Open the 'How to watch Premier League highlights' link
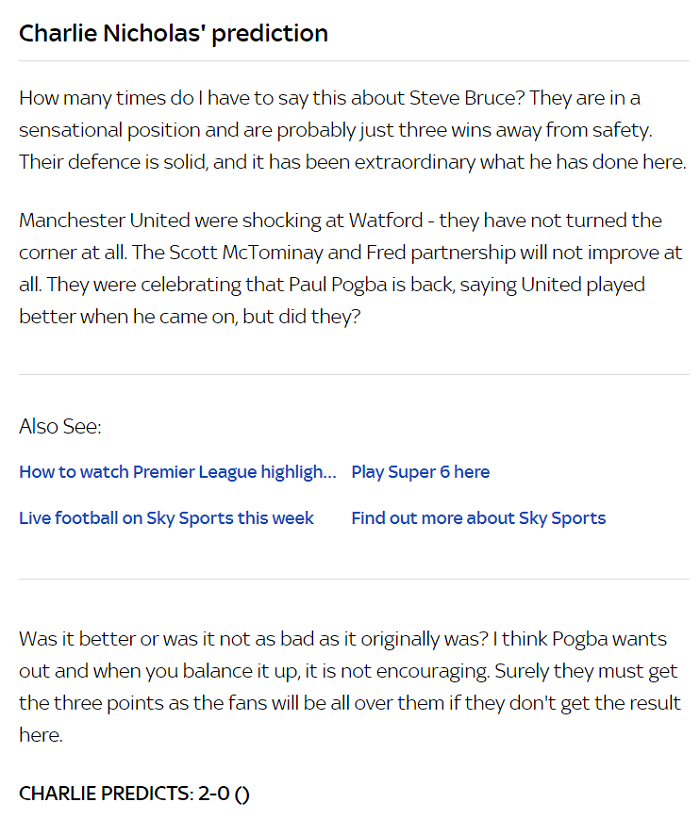The height and width of the screenshot is (819, 700). click(x=177, y=472)
